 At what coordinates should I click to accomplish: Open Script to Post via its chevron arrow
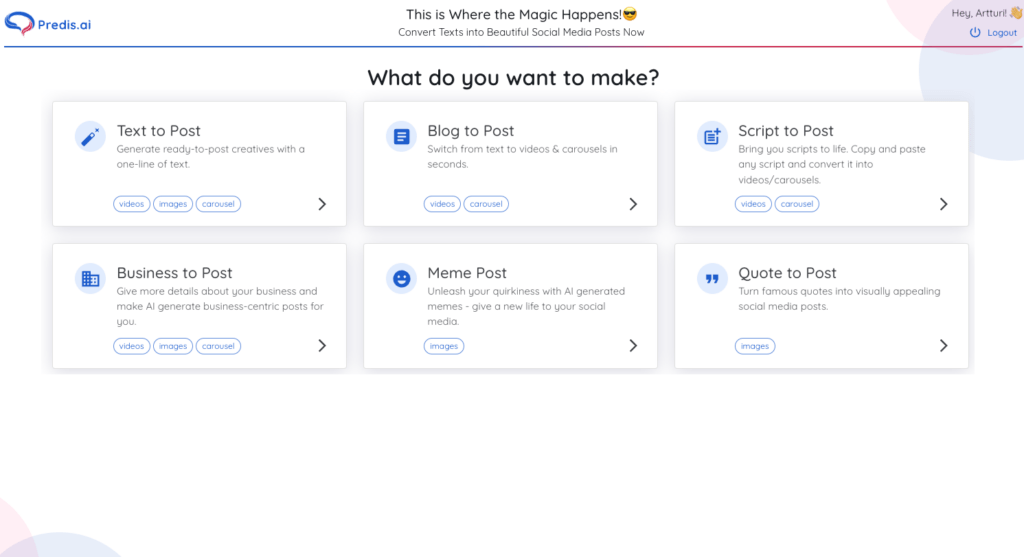pos(944,204)
